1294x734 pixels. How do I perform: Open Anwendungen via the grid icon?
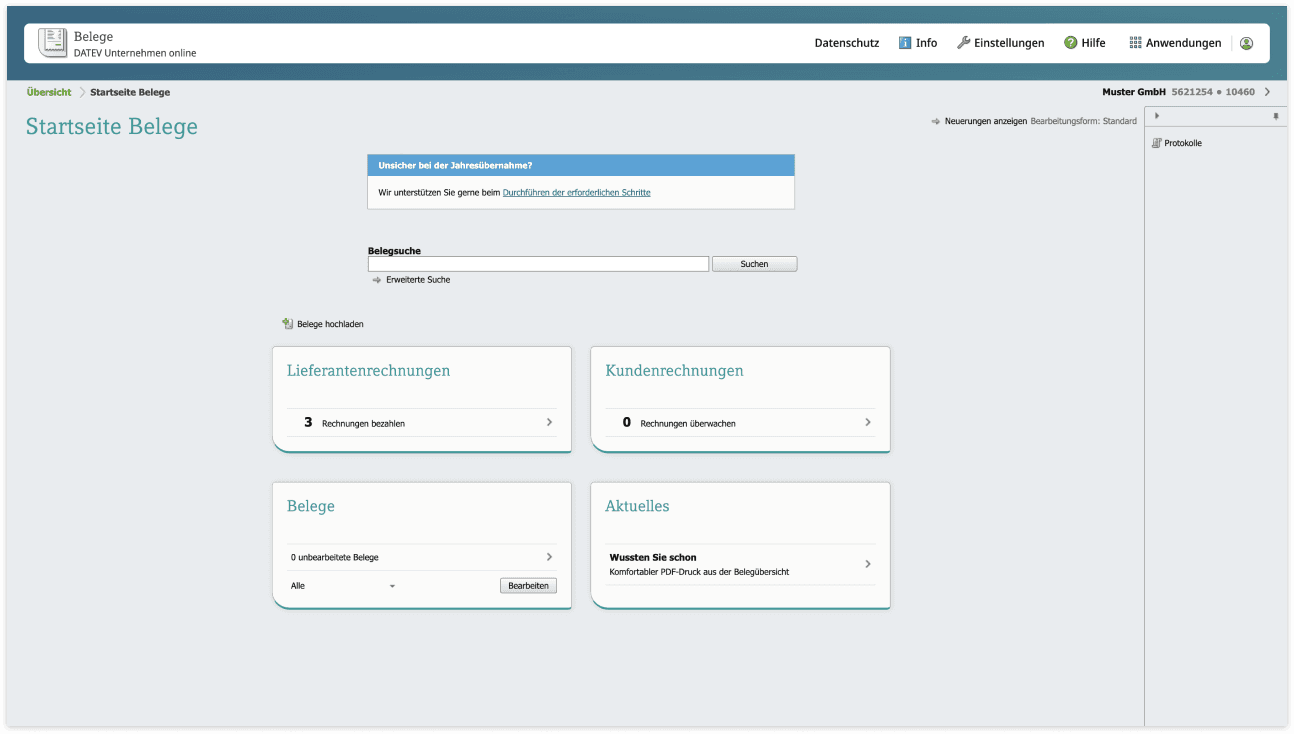pyautogui.click(x=1135, y=42)
